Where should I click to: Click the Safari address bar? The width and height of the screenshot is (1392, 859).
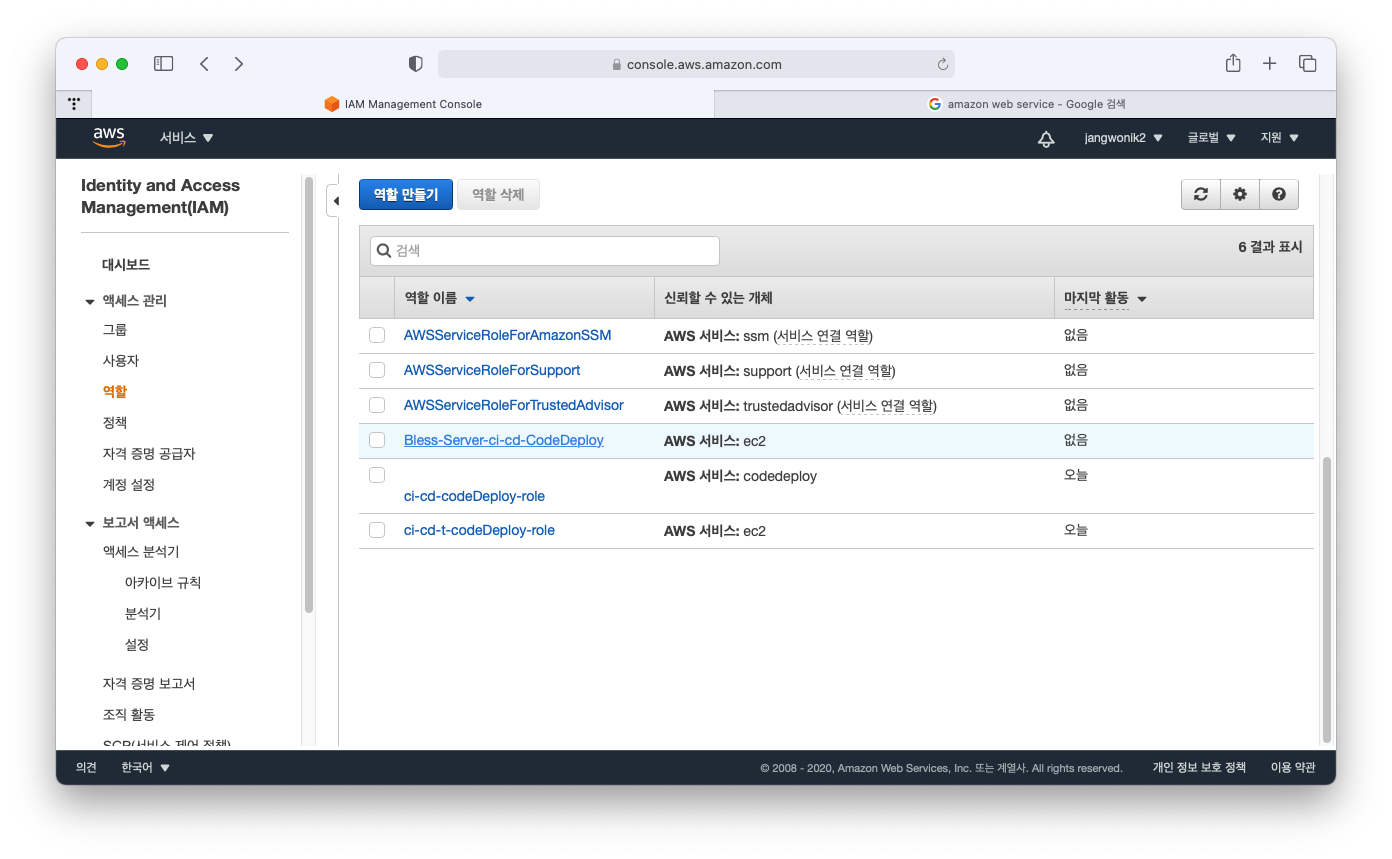tap(696, 64)
